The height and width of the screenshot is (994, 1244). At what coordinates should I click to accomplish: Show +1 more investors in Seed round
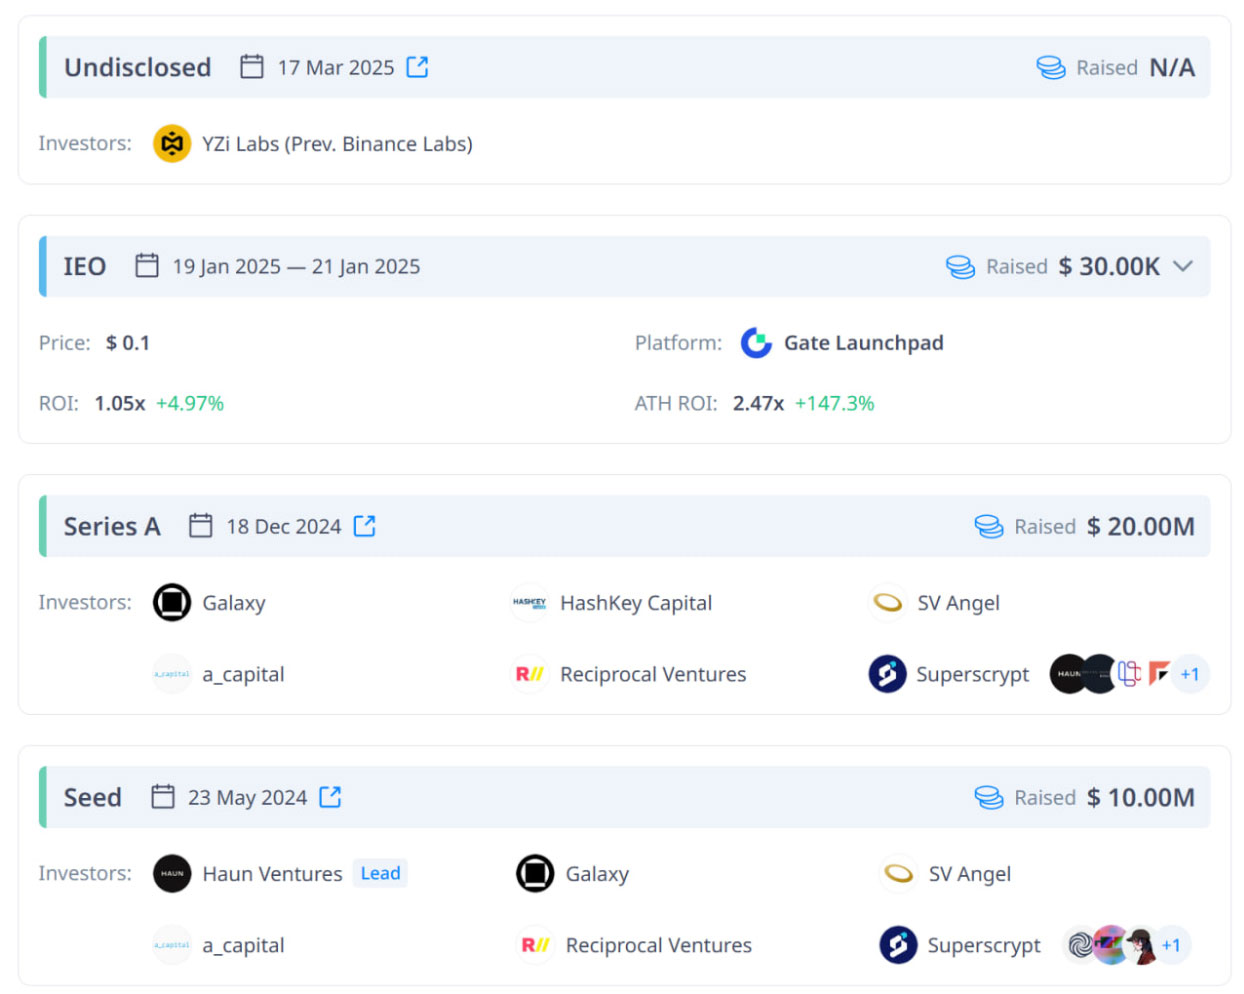click(1171, 945)
